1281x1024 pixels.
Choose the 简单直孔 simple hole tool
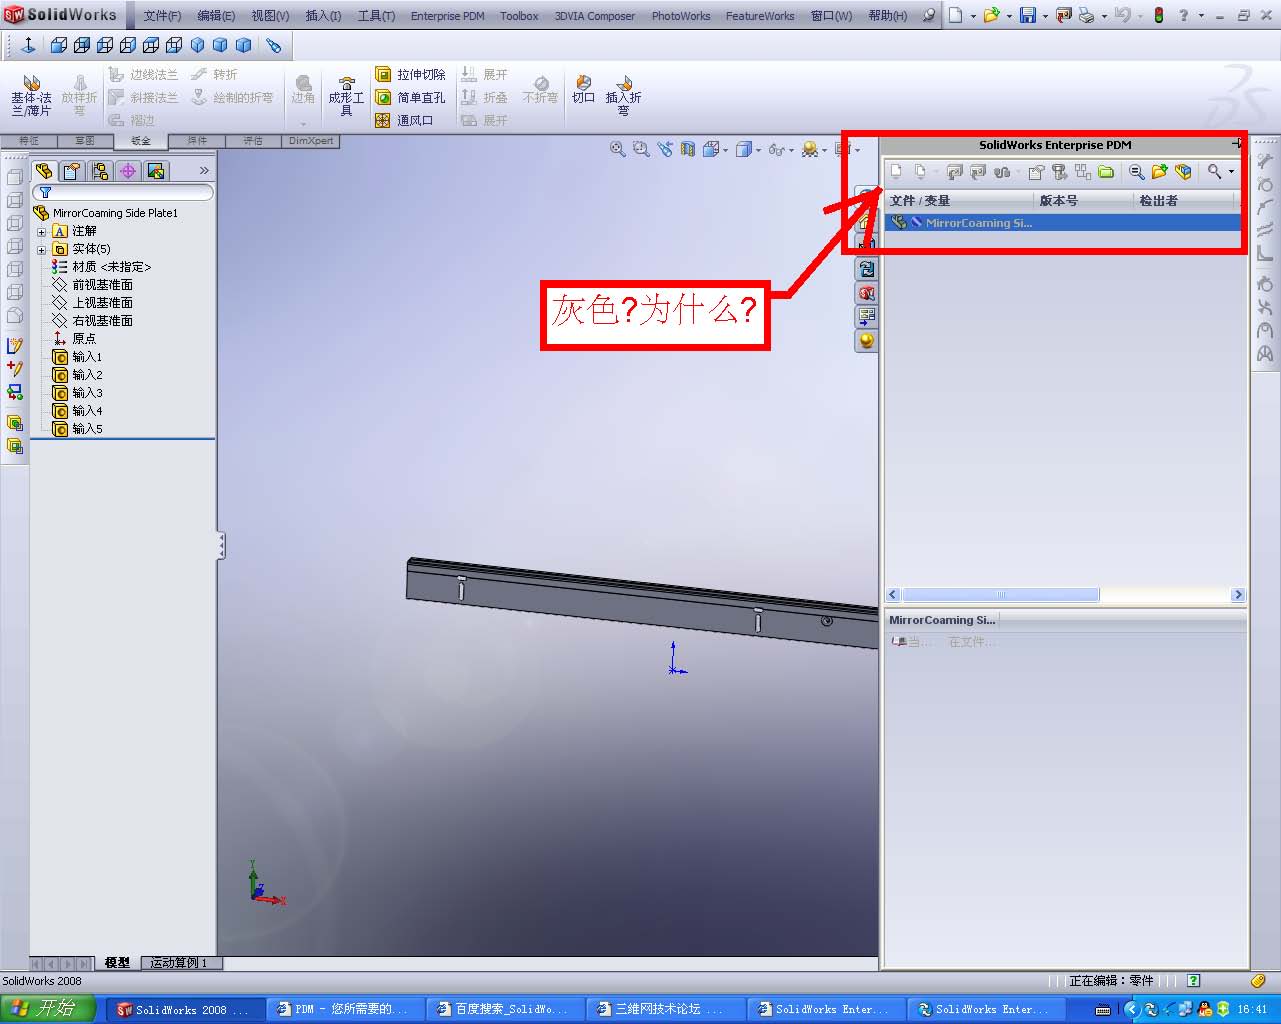tap(411, 97)
